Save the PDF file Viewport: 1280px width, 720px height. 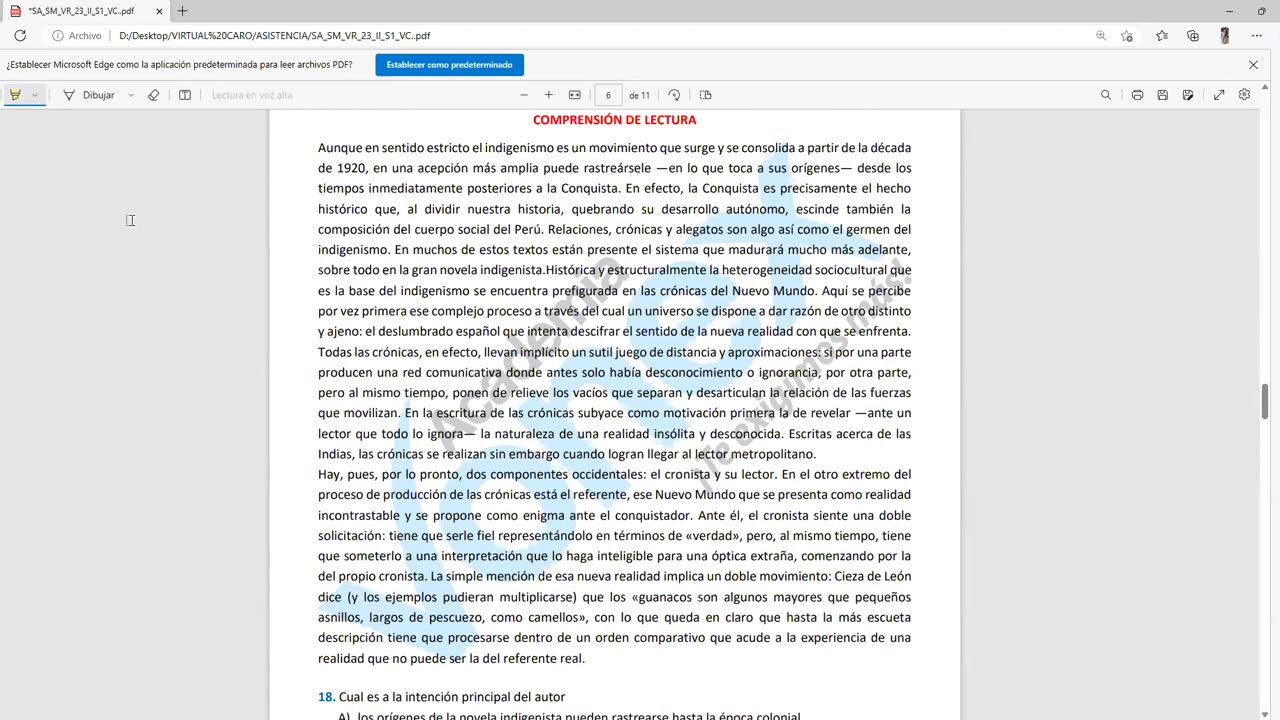pos(1163,95)
